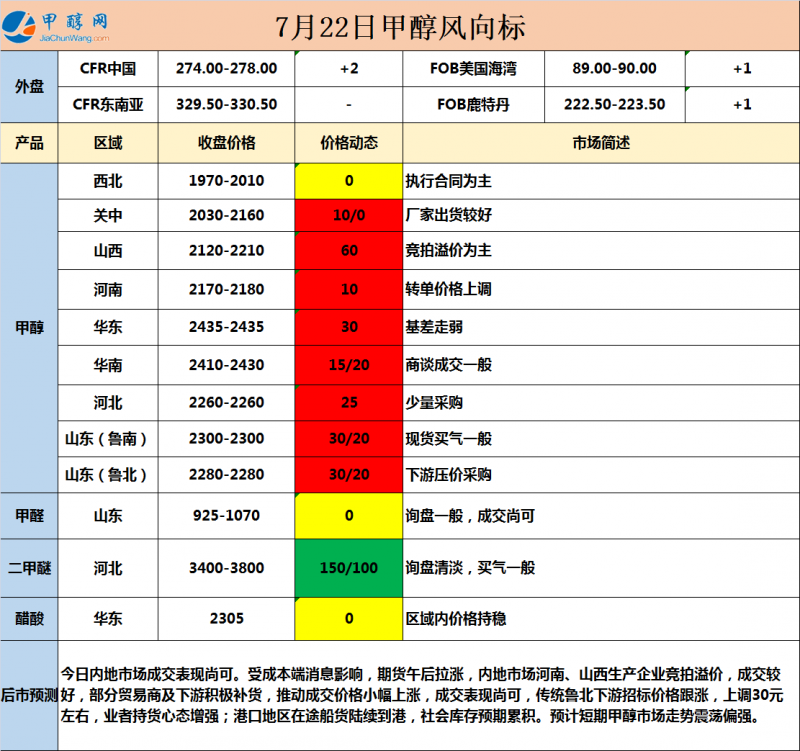
Task: Click the 甲醛 product cell
Action: [x=29, y=516]
